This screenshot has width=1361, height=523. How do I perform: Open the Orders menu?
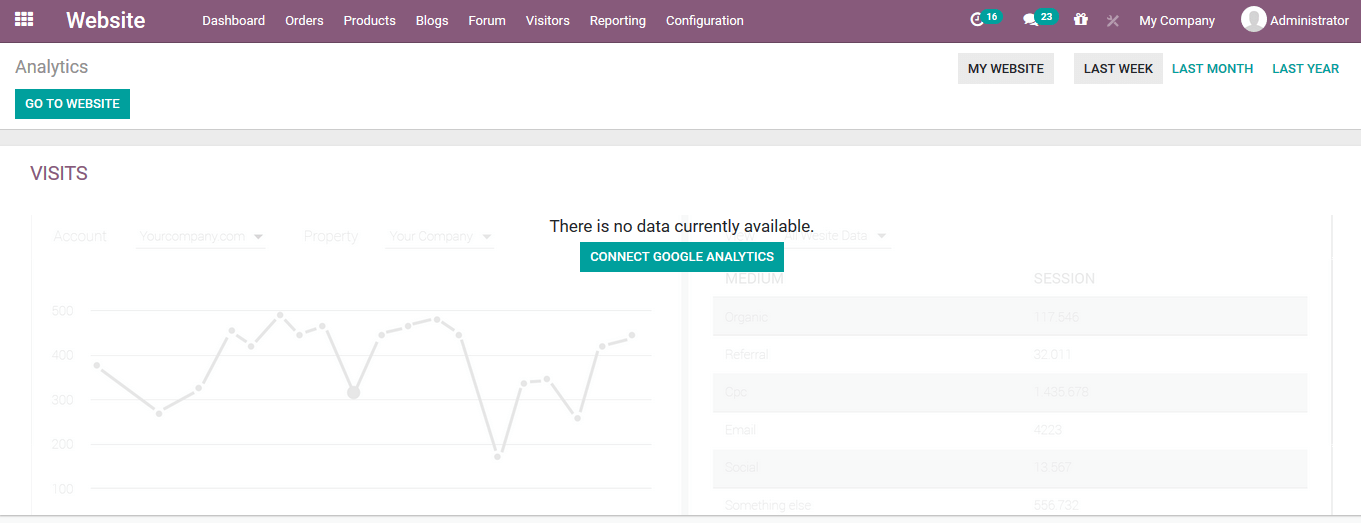pos(304,21)
